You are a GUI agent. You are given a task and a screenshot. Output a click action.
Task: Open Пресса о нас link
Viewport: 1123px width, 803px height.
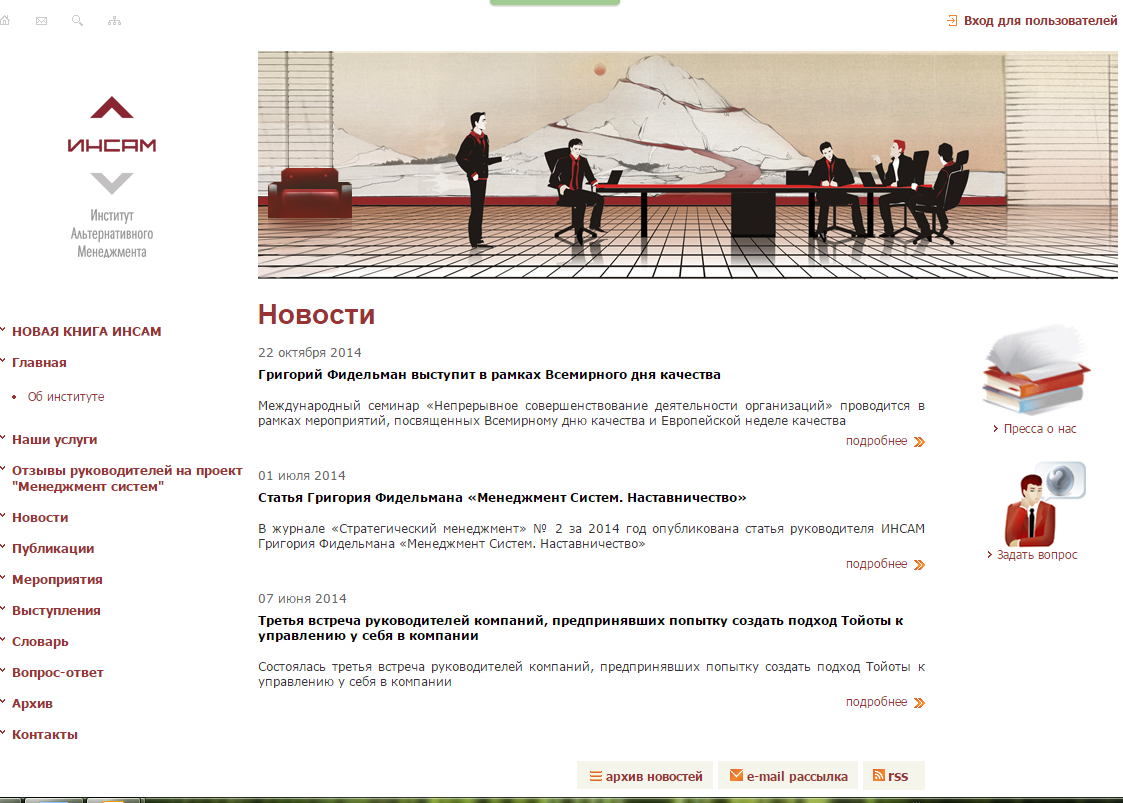click(1039, 429)
